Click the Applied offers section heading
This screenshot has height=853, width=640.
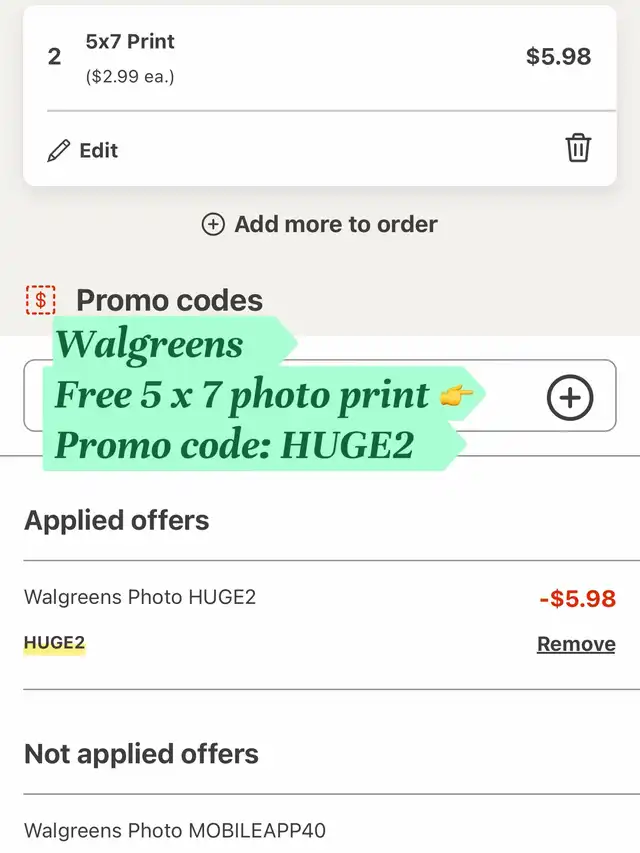pyautogui.click(x=116, y=521)
